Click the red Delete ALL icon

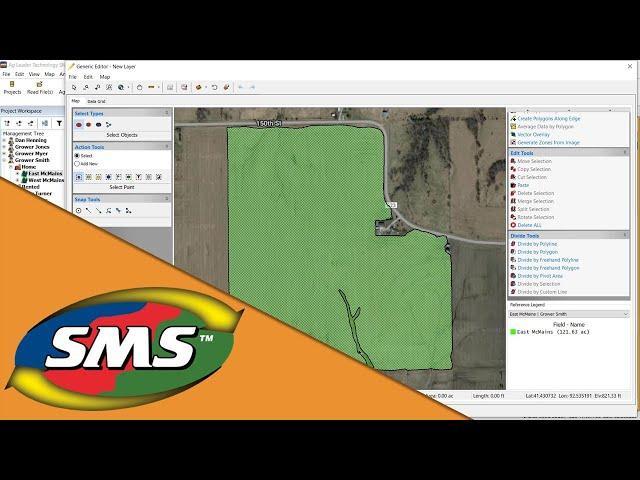[513, 225]
